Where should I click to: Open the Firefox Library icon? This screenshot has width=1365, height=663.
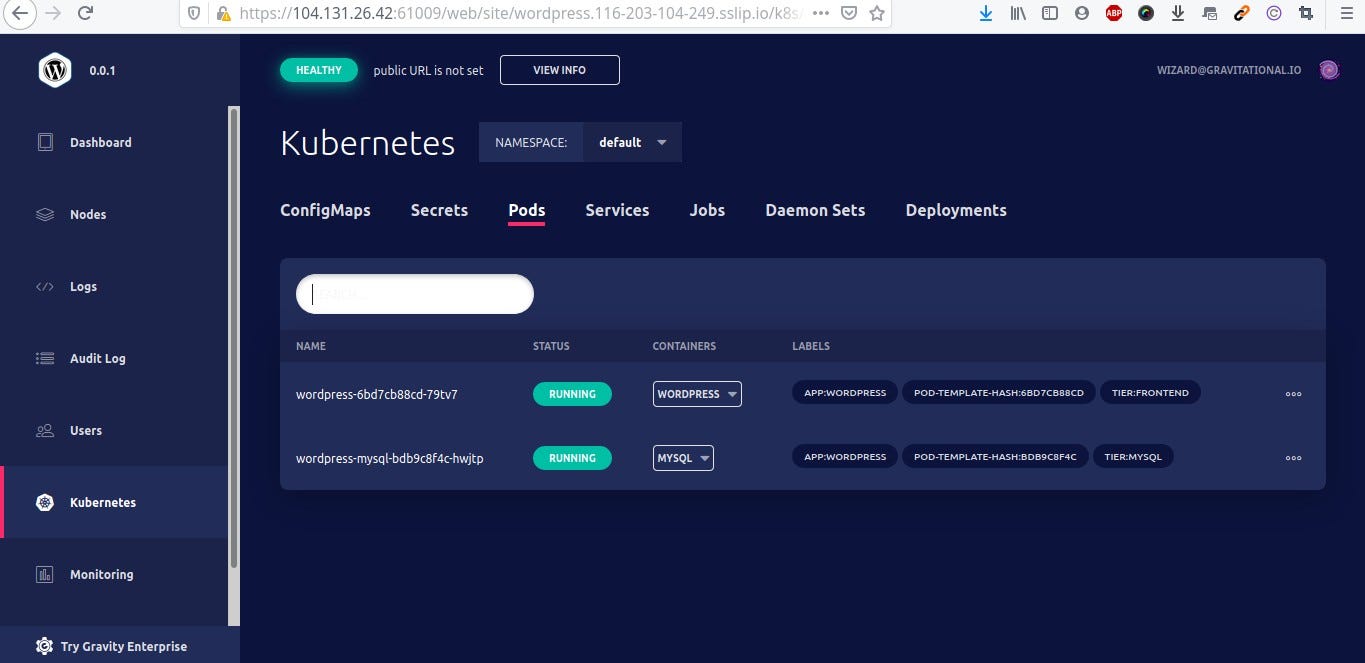pos(1018,13)
